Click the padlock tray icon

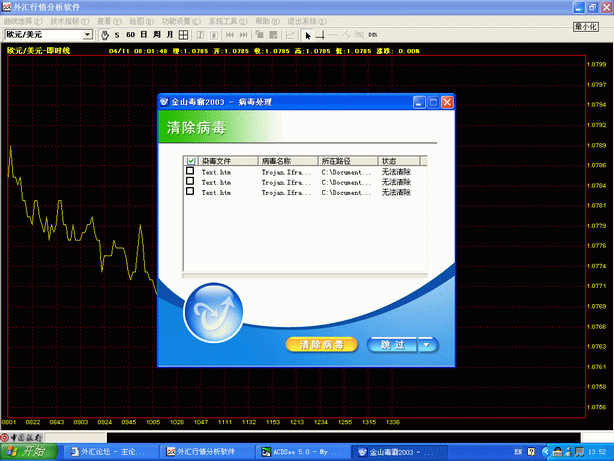[558, 452]
